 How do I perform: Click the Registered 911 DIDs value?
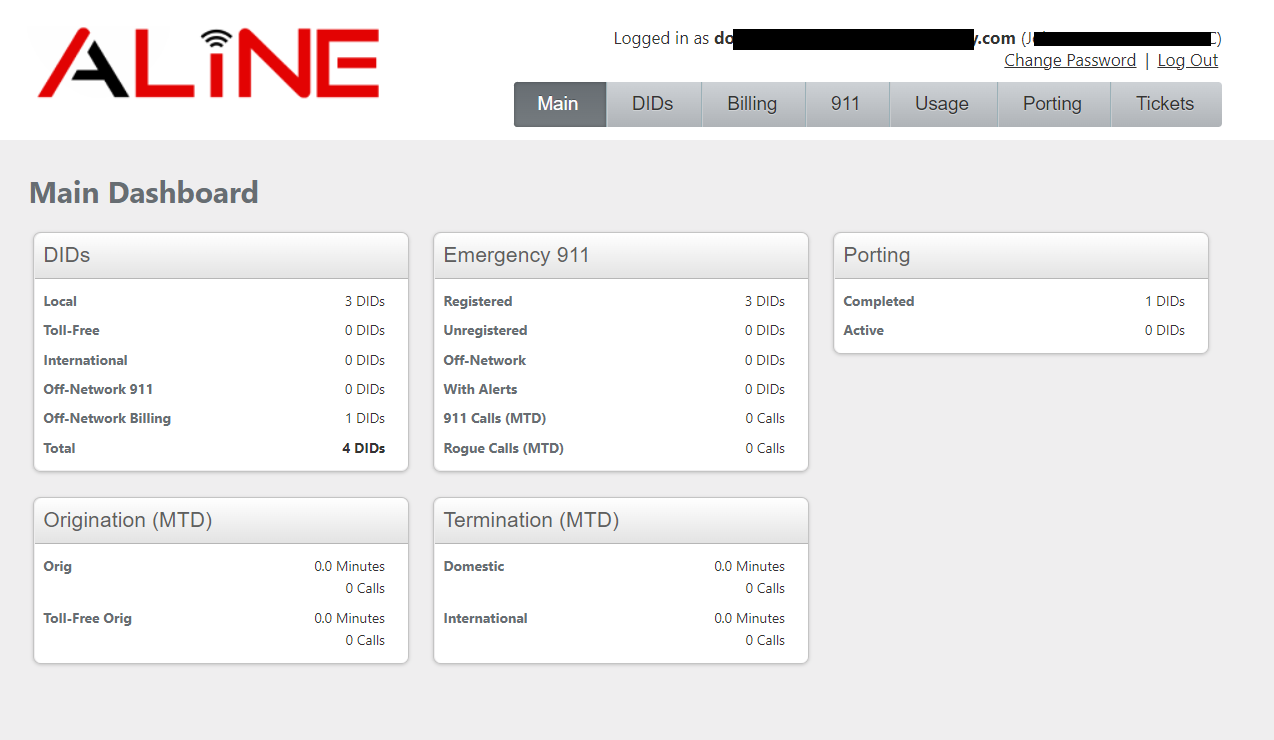pyautogui.click(x=765, y=301)
